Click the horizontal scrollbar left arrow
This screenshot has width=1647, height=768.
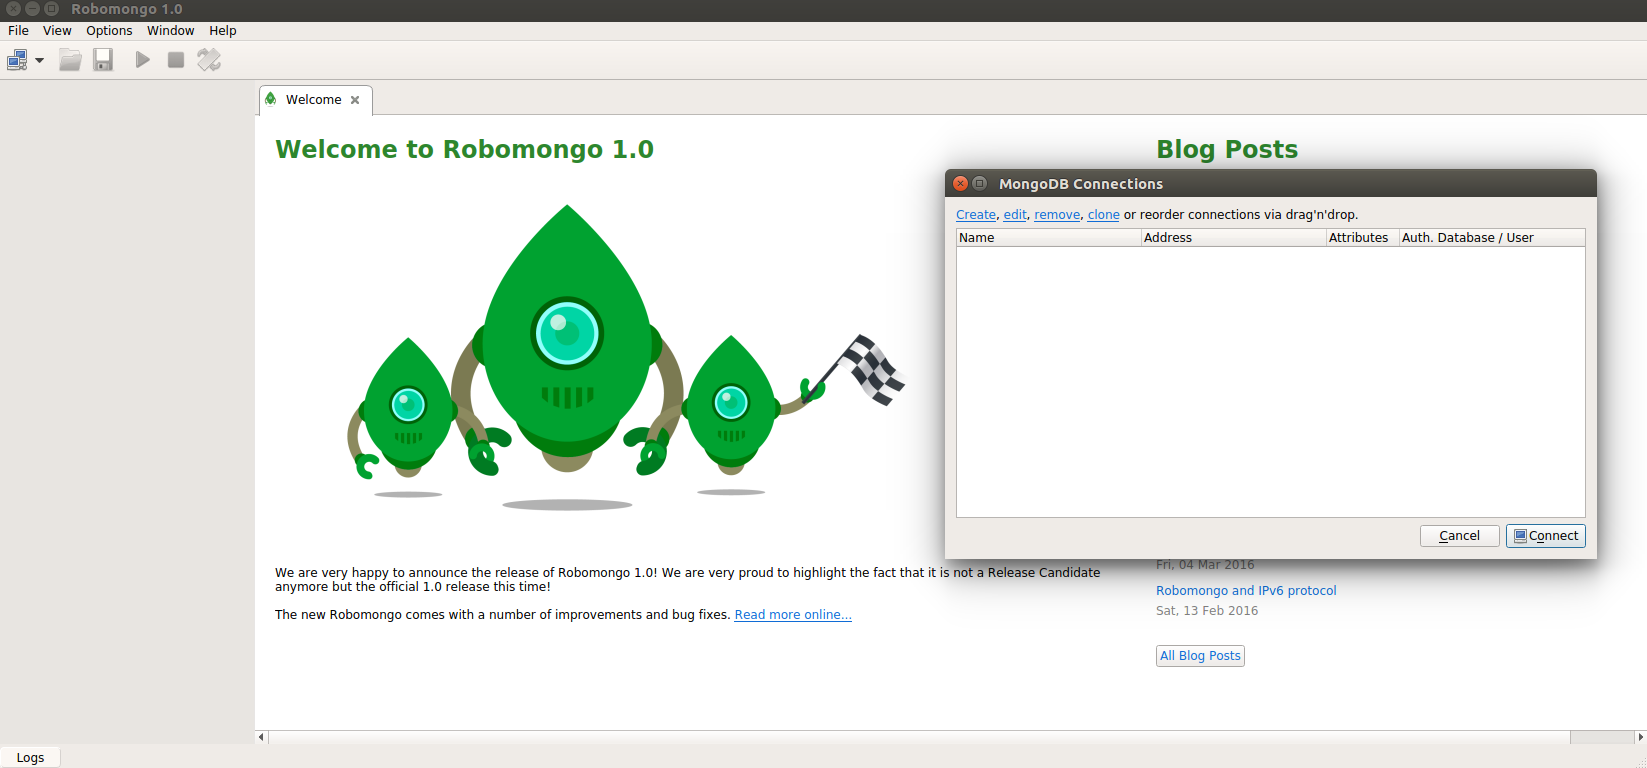coord(261,737)
